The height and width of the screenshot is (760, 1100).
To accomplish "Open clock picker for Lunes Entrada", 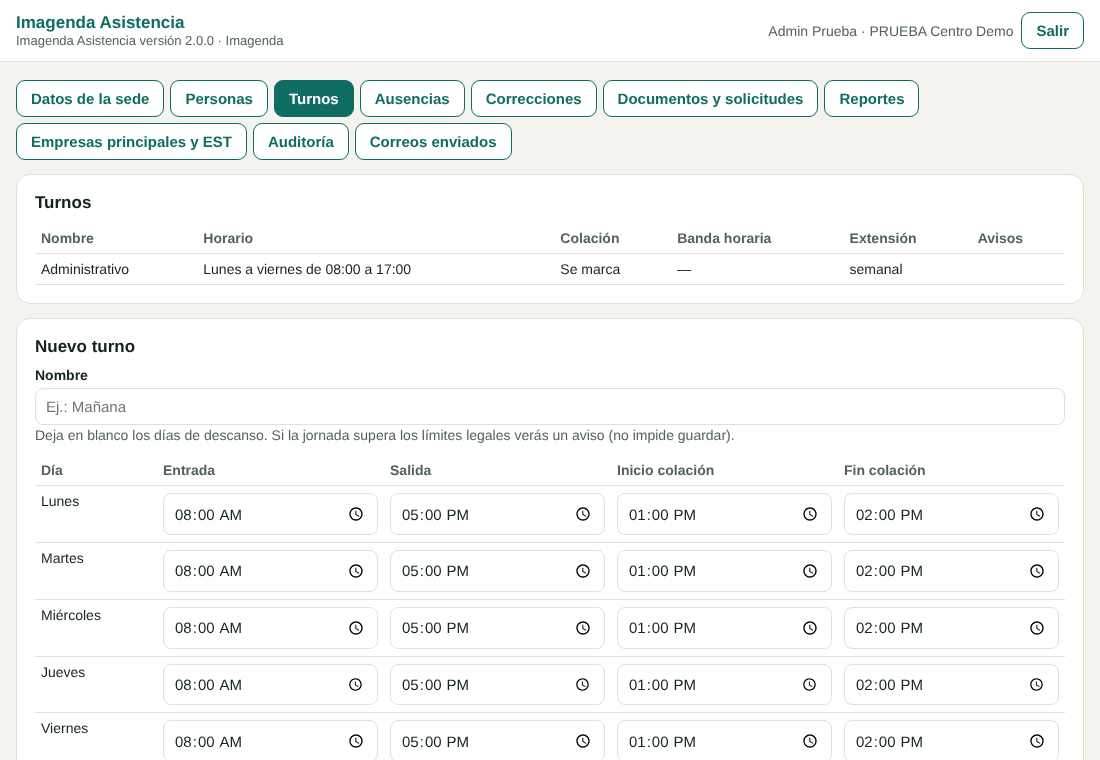I will (356, 514).
